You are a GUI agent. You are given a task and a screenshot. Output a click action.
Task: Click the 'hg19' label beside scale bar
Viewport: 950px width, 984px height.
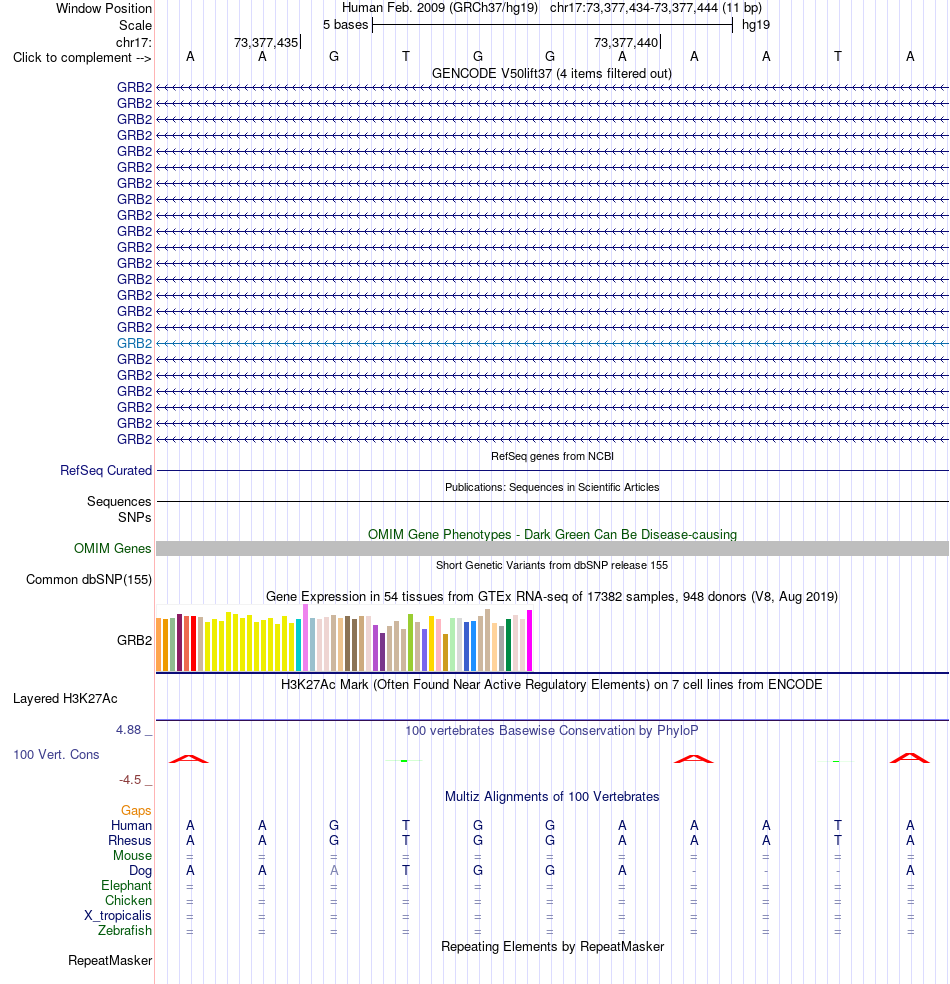point(755,25)
